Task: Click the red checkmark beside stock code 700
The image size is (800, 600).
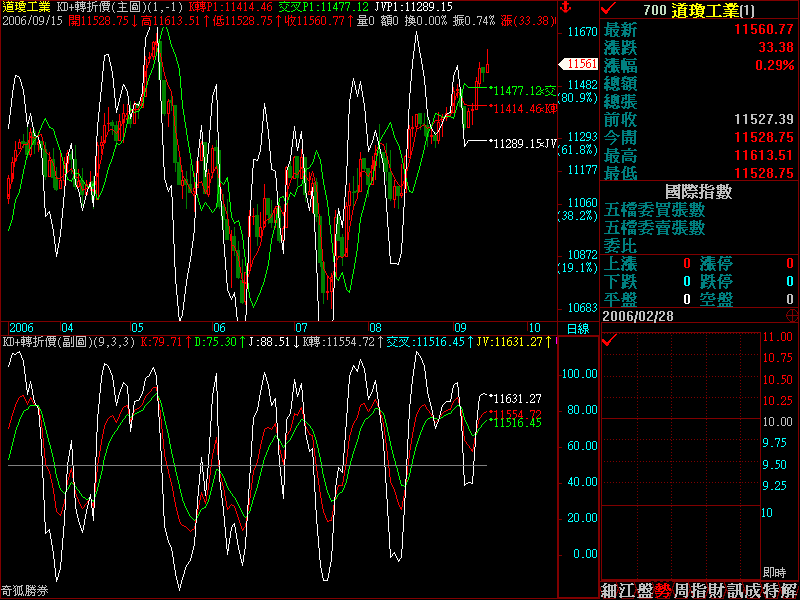Action: [608, 8]
